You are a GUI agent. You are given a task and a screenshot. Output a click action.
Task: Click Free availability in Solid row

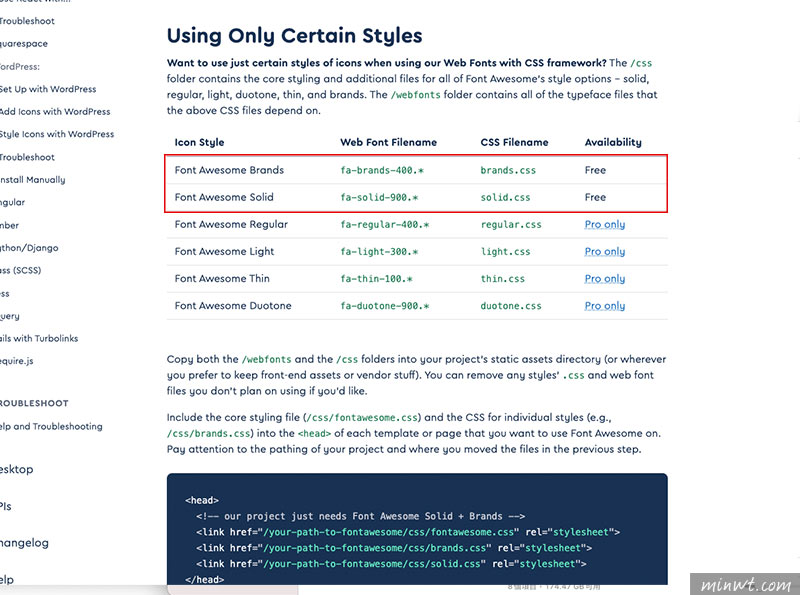tap(595, 197)
